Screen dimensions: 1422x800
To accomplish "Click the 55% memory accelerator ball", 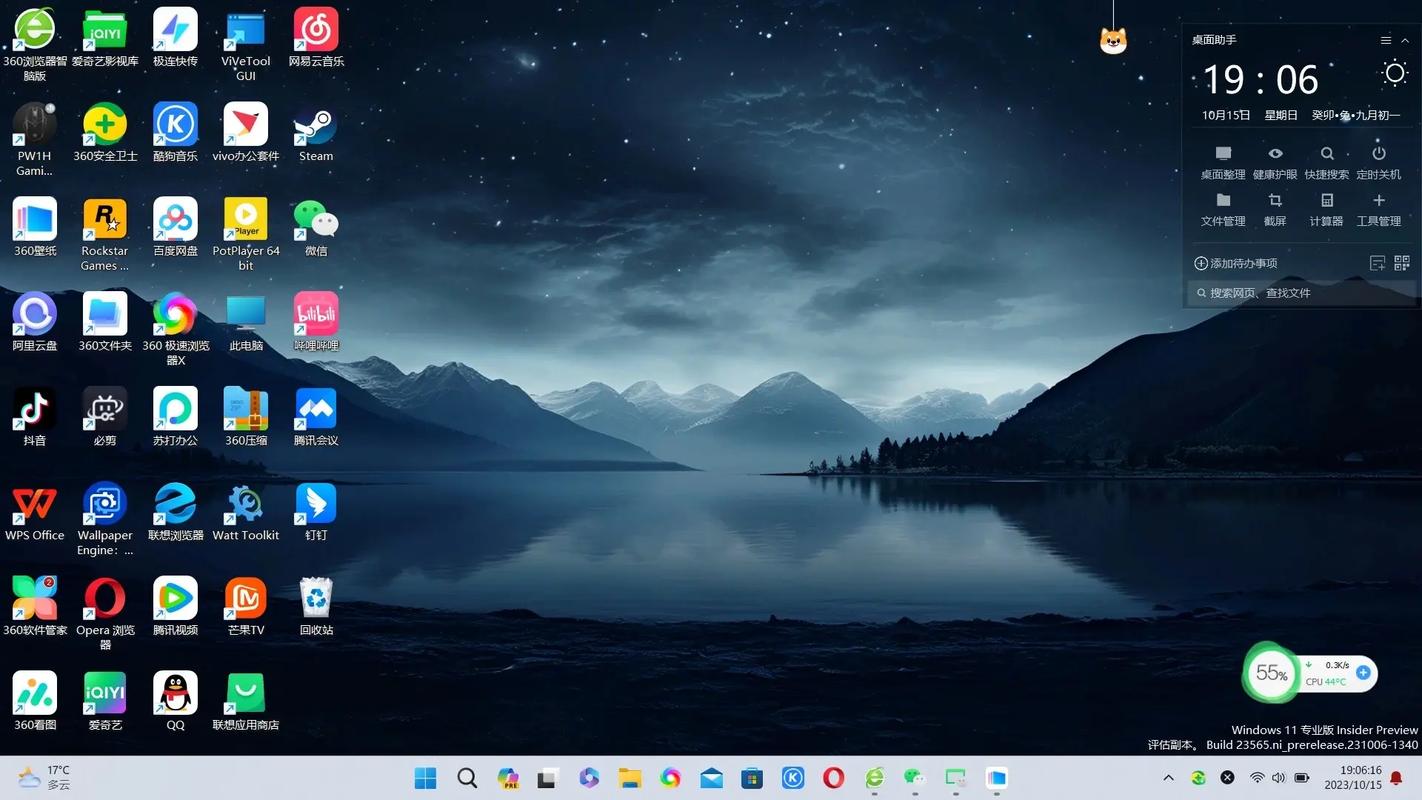I will (1271, 673).
